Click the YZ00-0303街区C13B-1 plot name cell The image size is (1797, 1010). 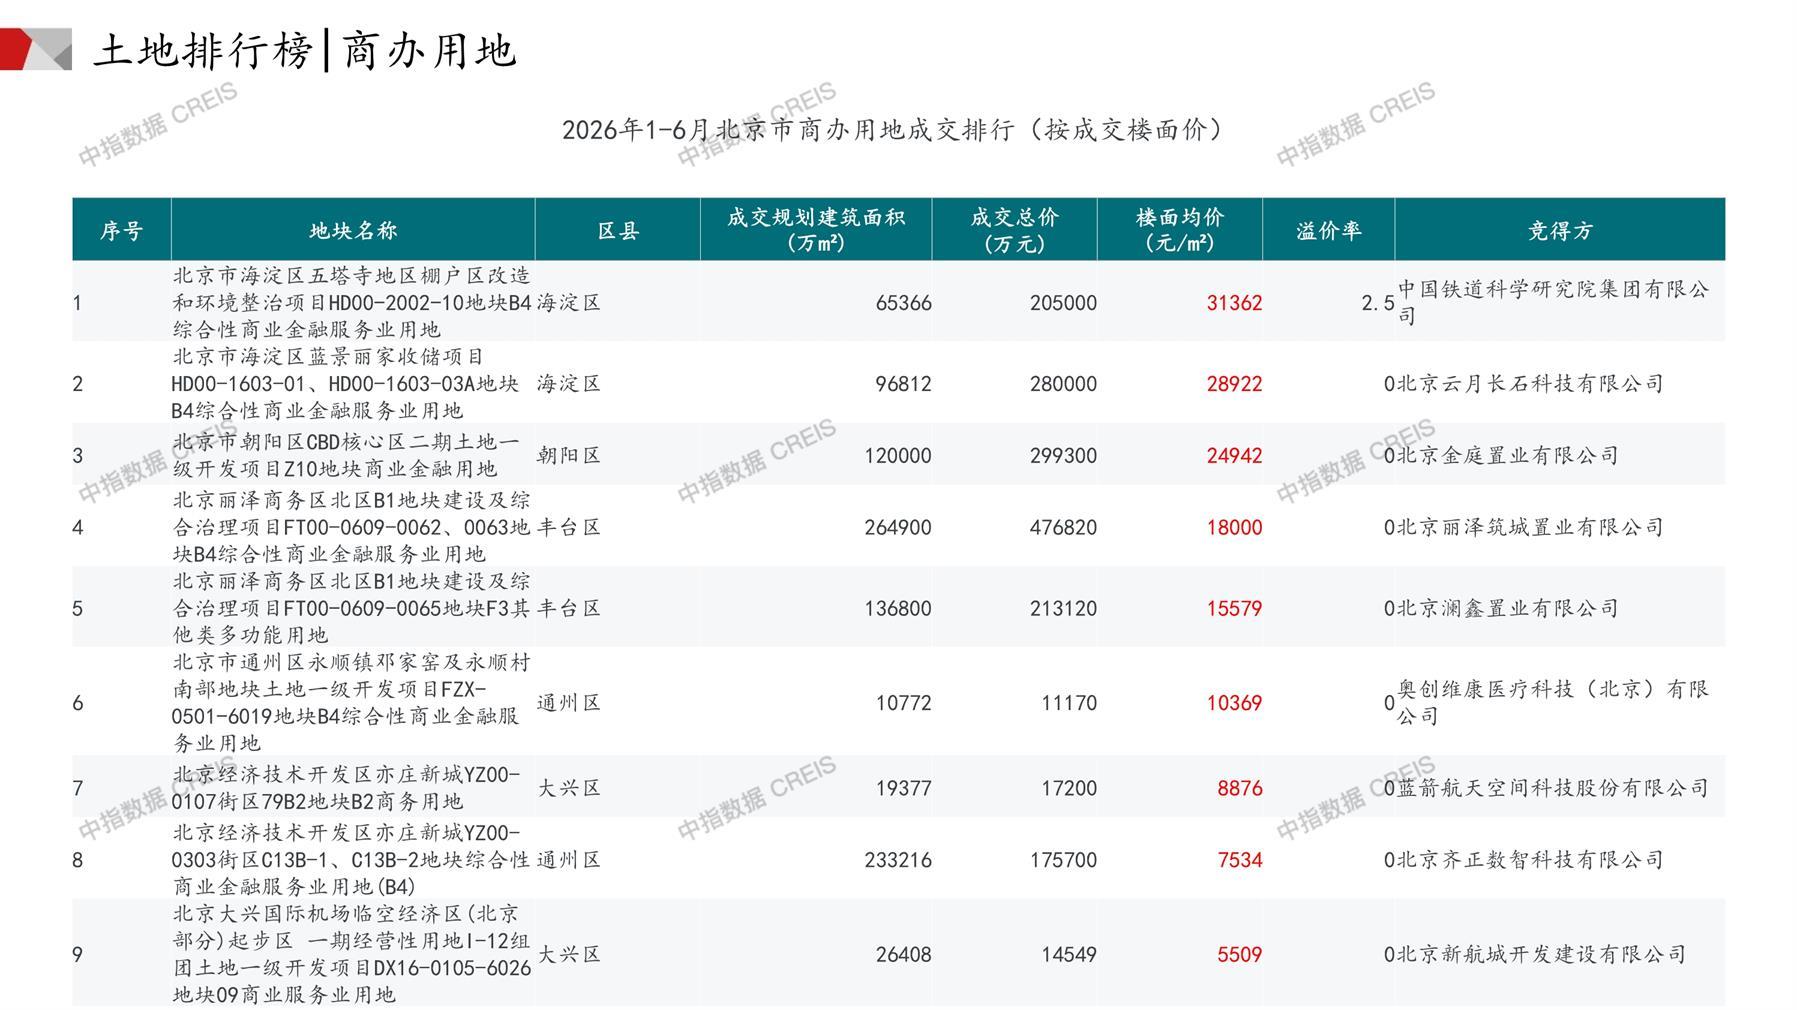[x=351, y=859]
